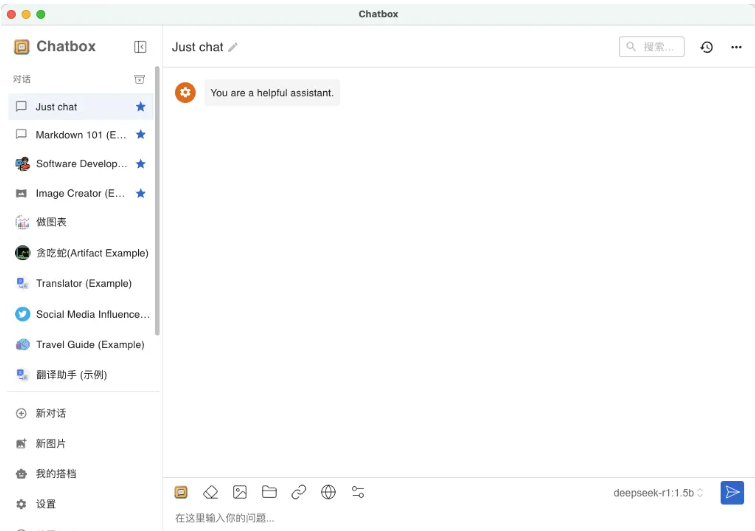Image resolution: width=755 pixels, height=531 pixels.
Task: Open the Image Creator conversation
Action: click(x=81, y=194)
